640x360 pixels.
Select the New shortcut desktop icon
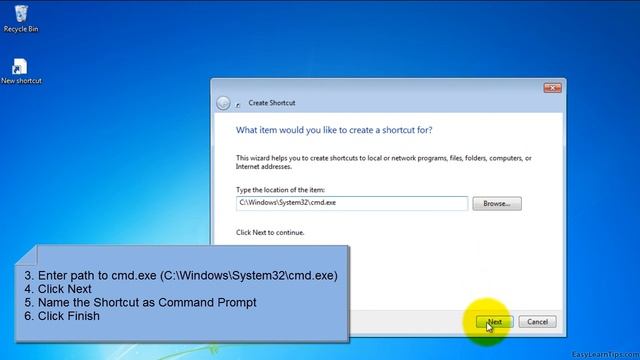21,71
